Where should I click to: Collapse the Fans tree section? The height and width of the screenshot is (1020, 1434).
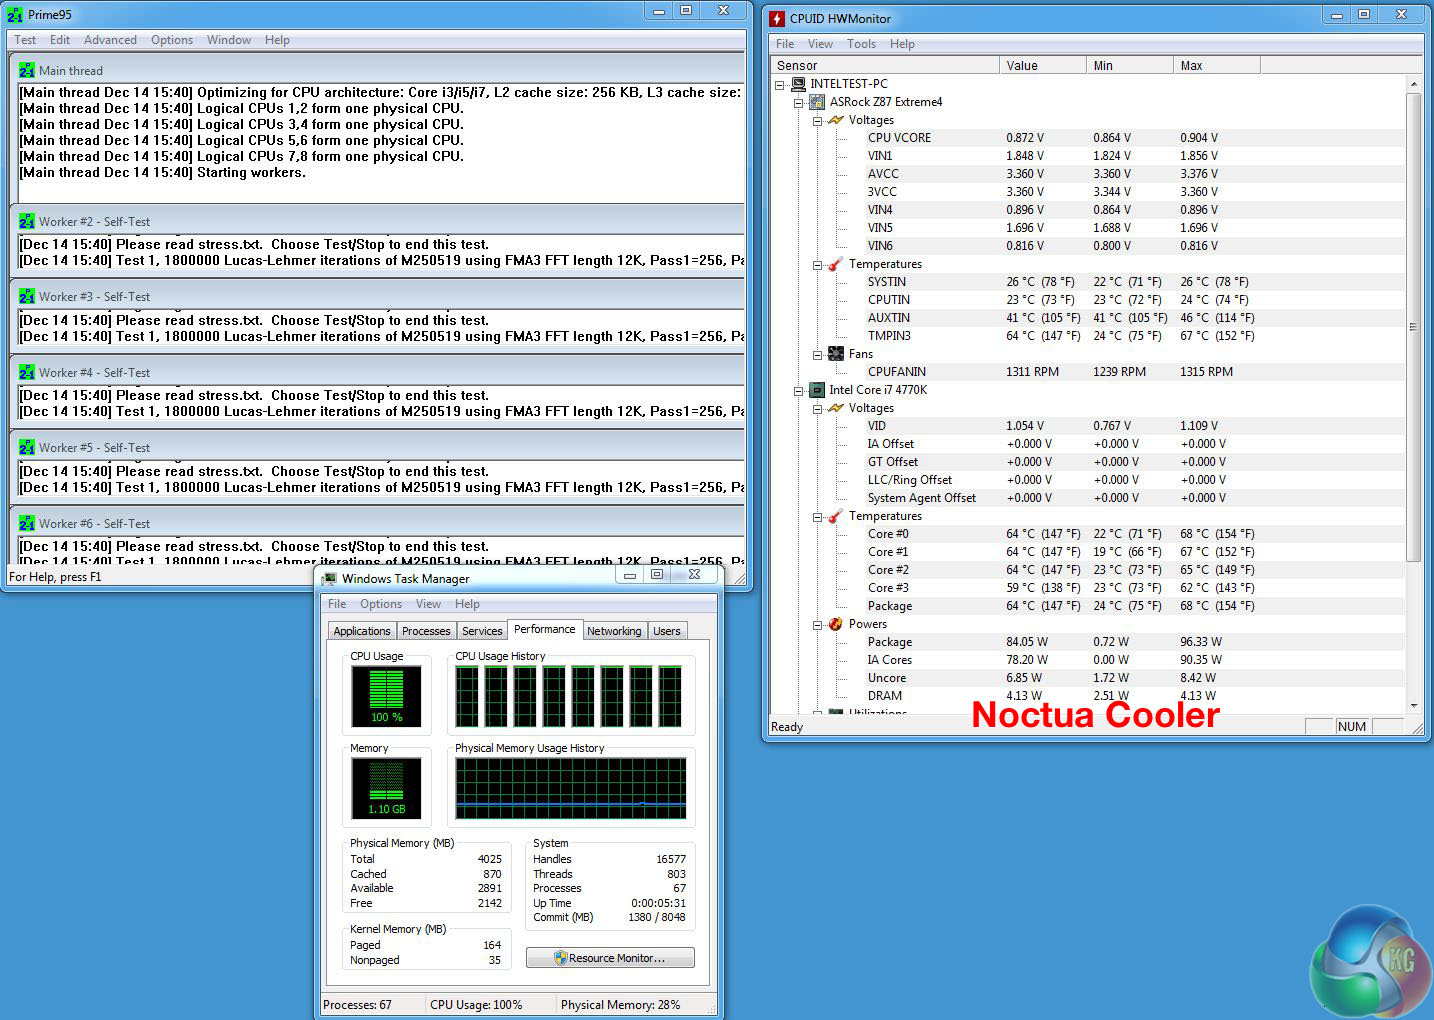click(x=818, y=355)
